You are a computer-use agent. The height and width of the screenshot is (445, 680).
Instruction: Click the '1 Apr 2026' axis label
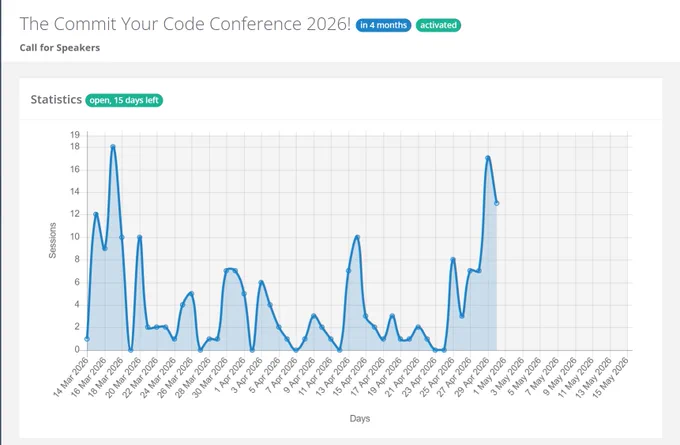[229, 375]
